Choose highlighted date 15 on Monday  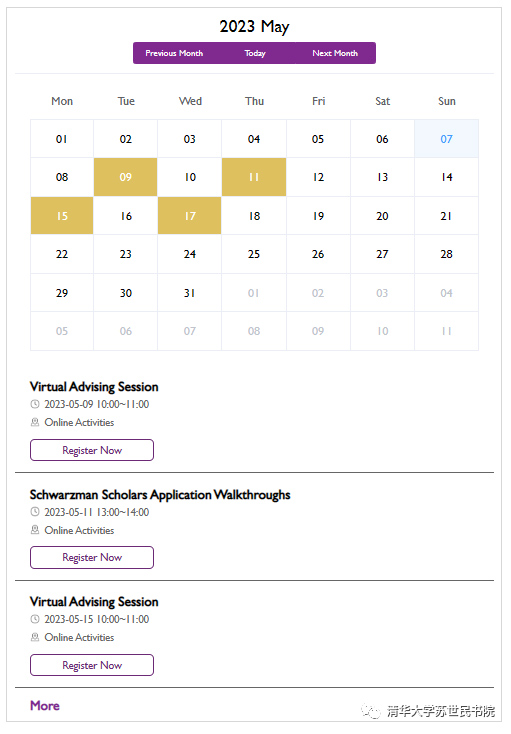point(62,216)
